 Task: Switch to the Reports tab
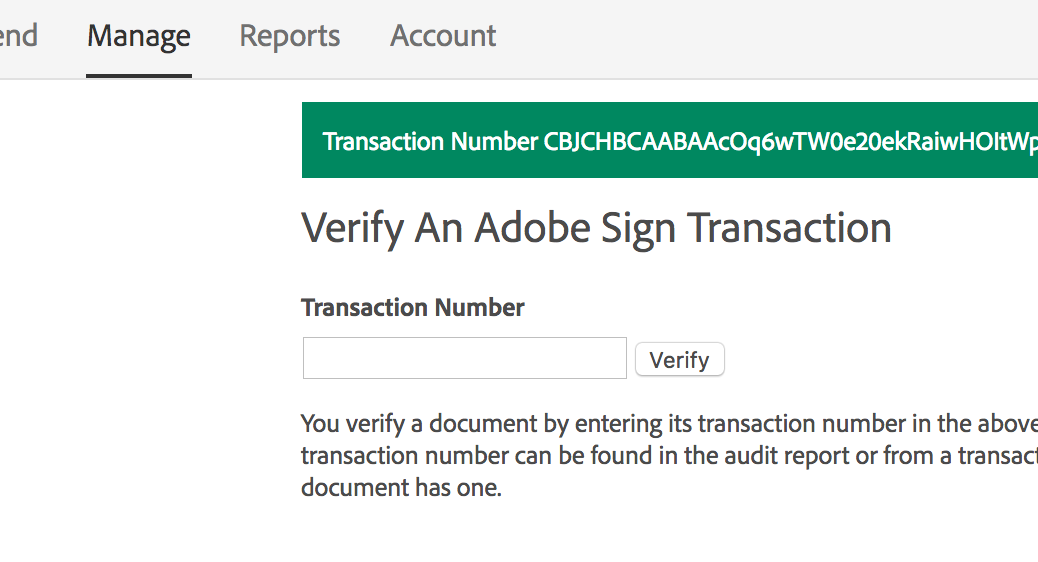point(290,37)
